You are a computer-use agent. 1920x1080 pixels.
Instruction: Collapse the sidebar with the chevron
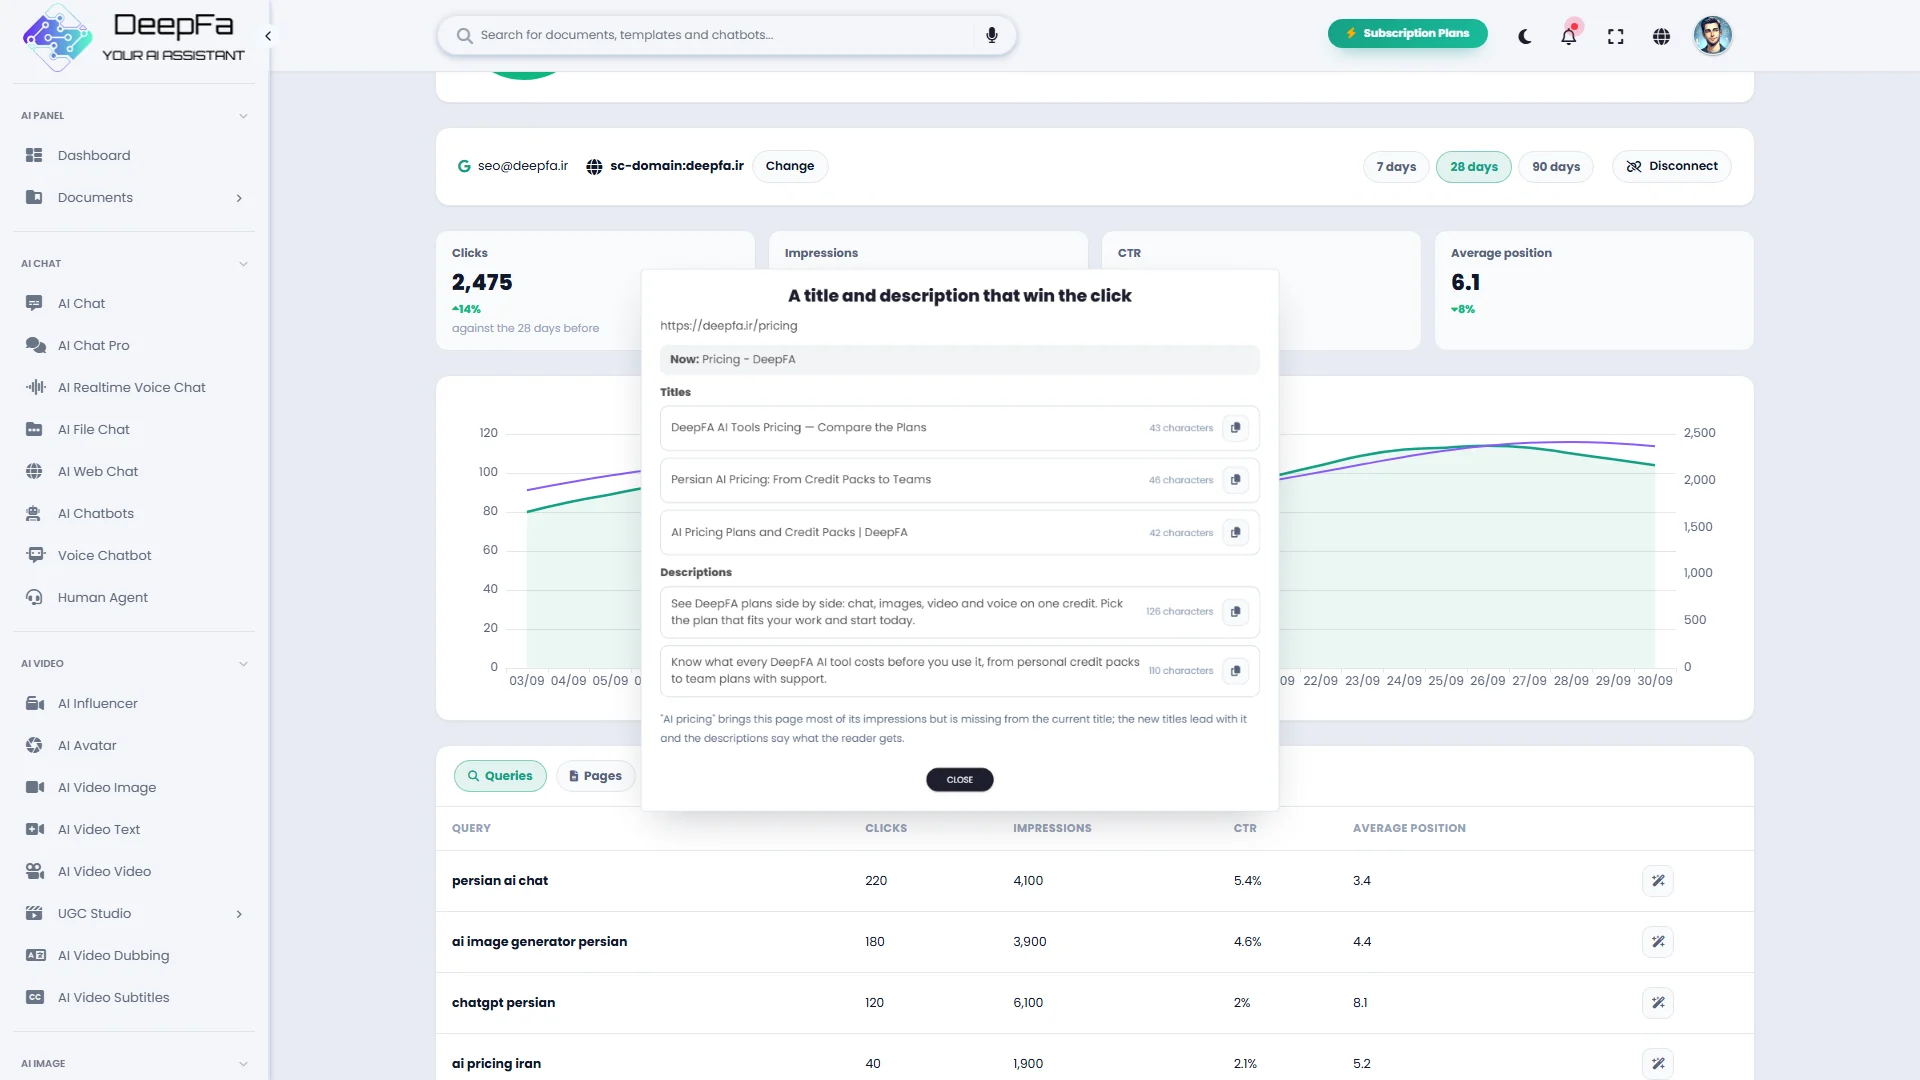(x=268, y=36)
